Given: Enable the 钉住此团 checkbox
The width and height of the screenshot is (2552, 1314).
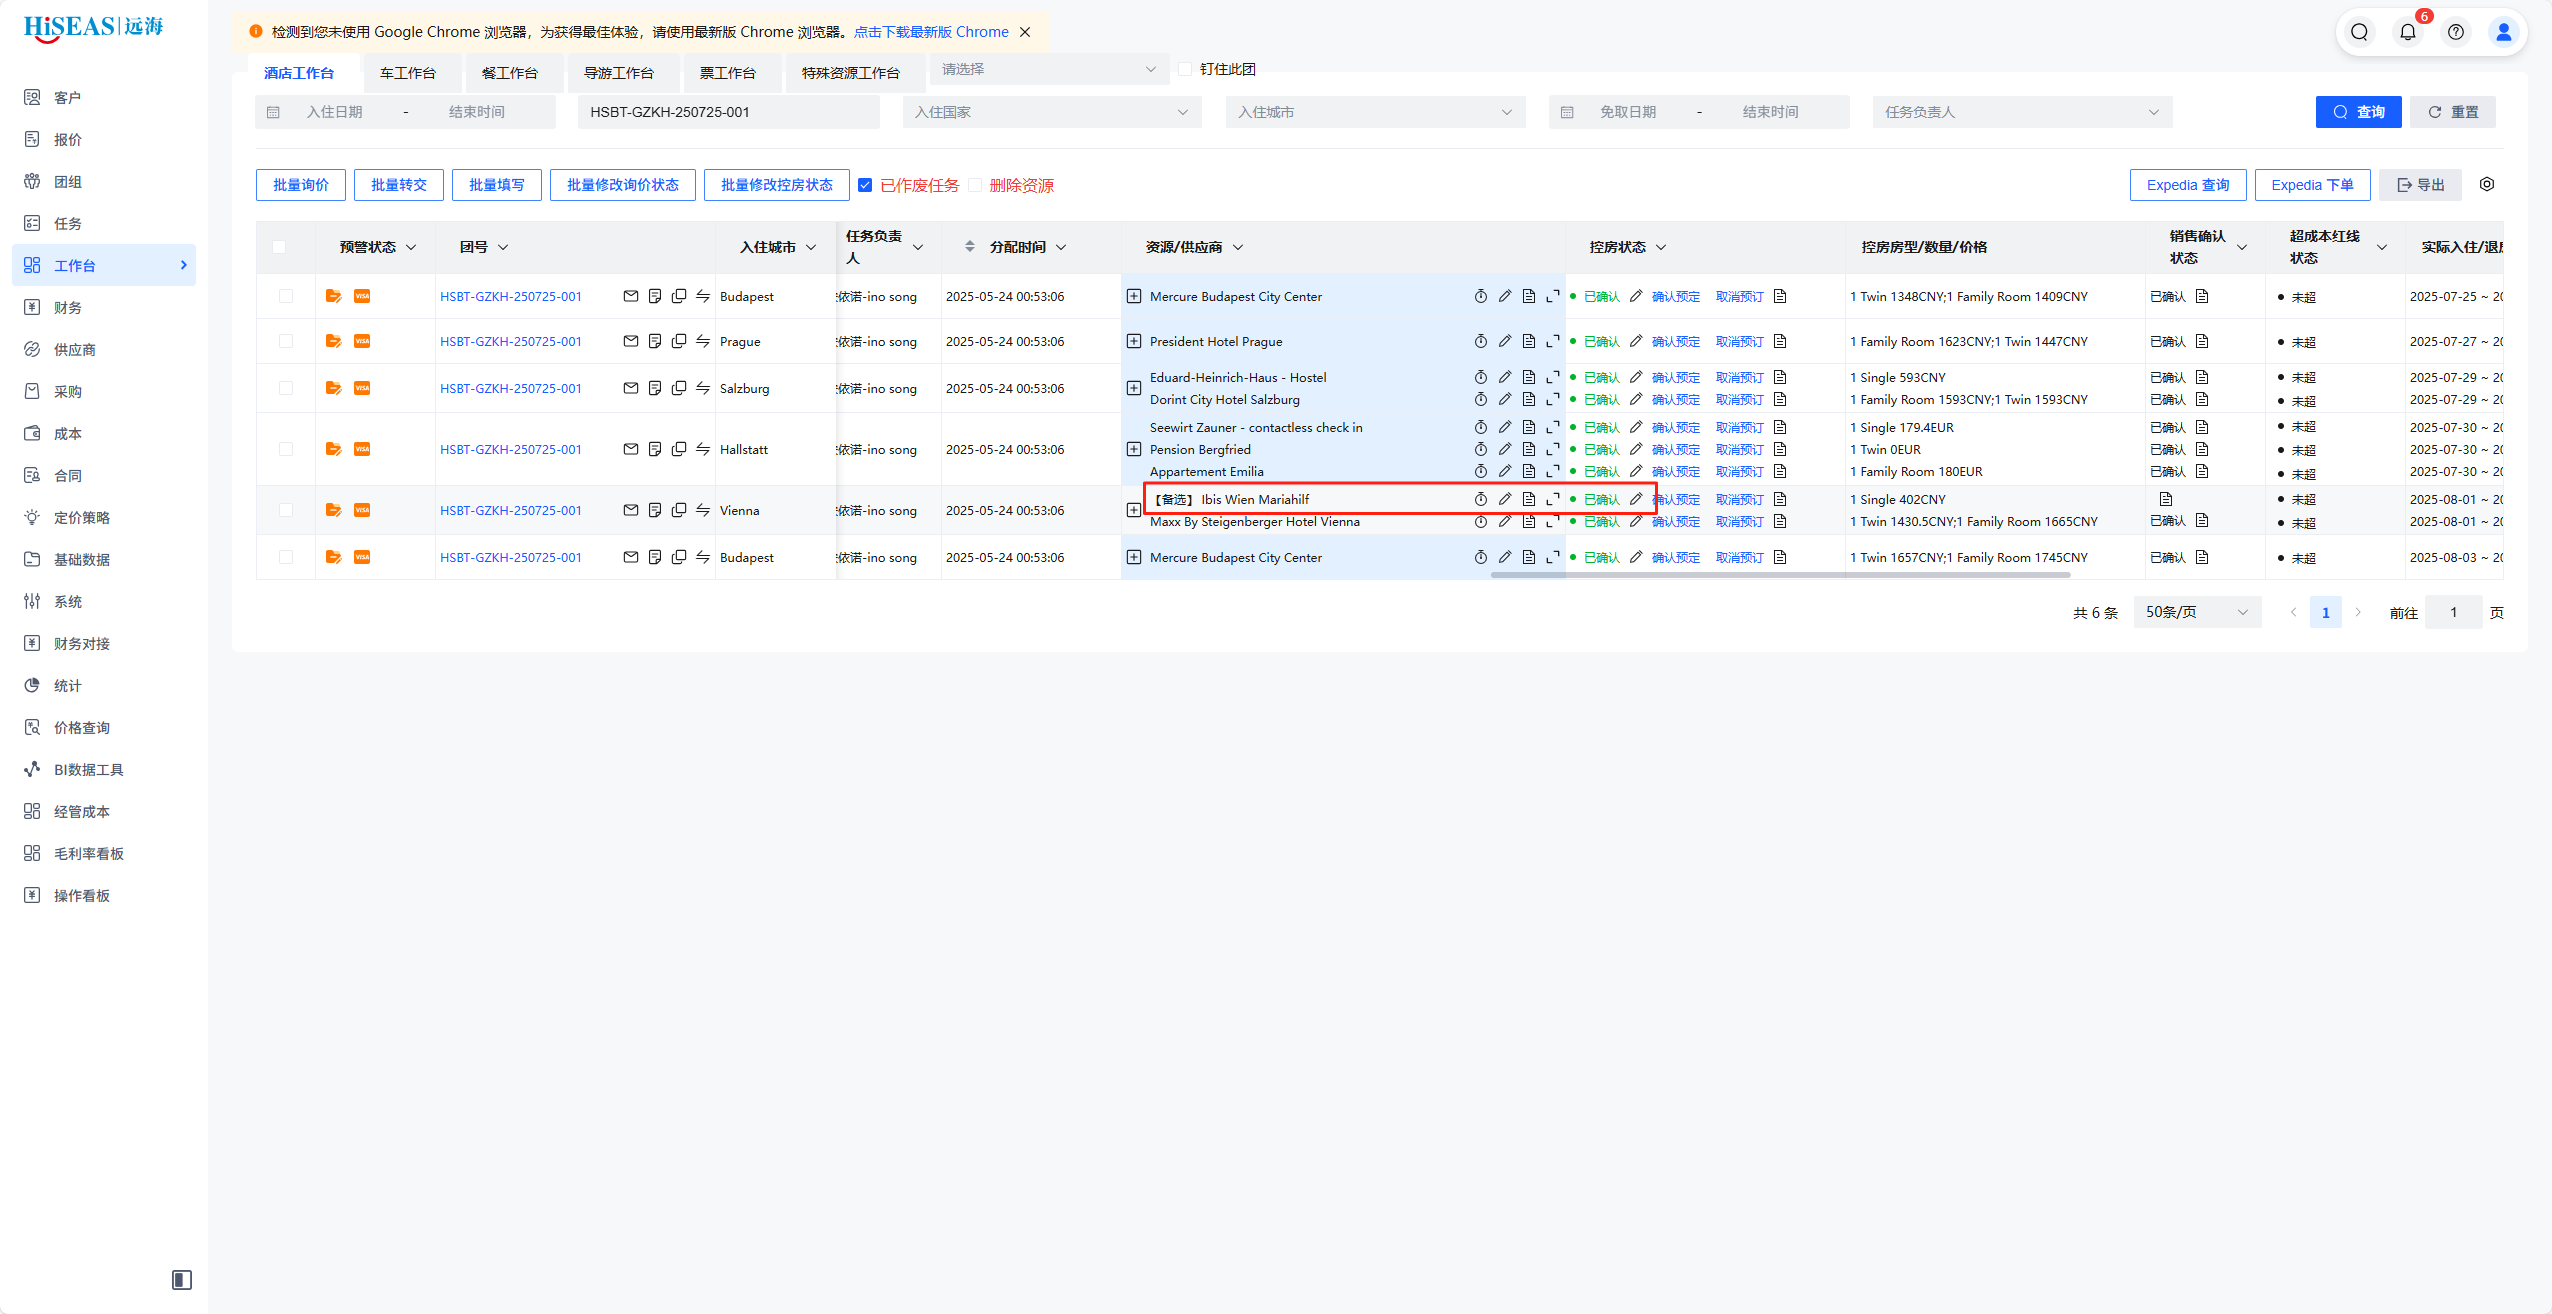Looking at the screenshot, I should click(1185, 69).
